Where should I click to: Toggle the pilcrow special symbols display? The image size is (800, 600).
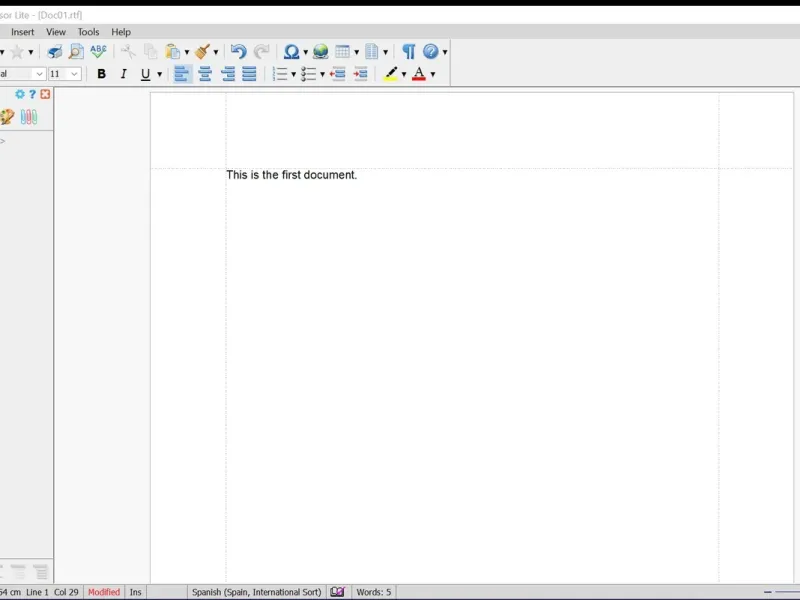(x=408, y=52)
